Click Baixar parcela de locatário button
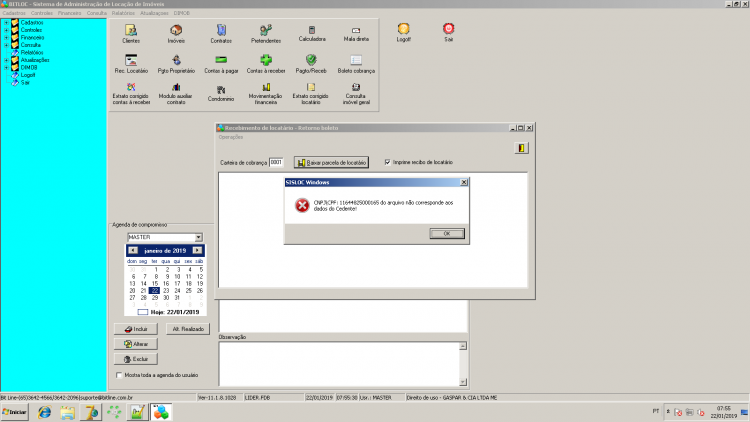The height and width of the screenshot is (422, 750). coord(331,163)
